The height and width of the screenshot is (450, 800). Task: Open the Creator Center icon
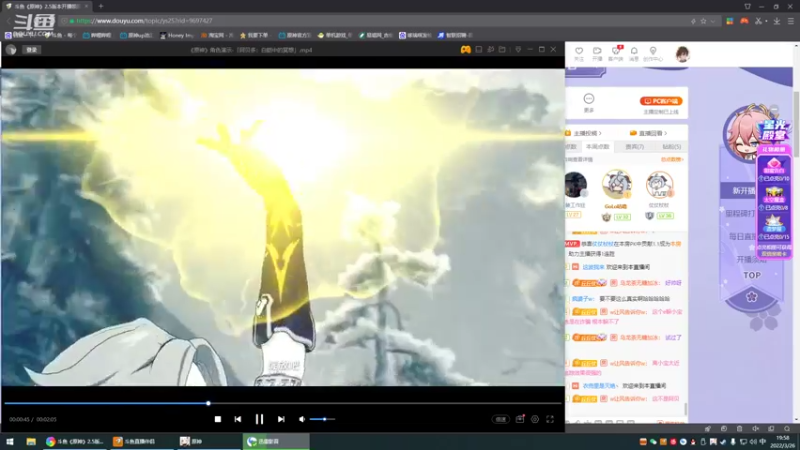653,54
